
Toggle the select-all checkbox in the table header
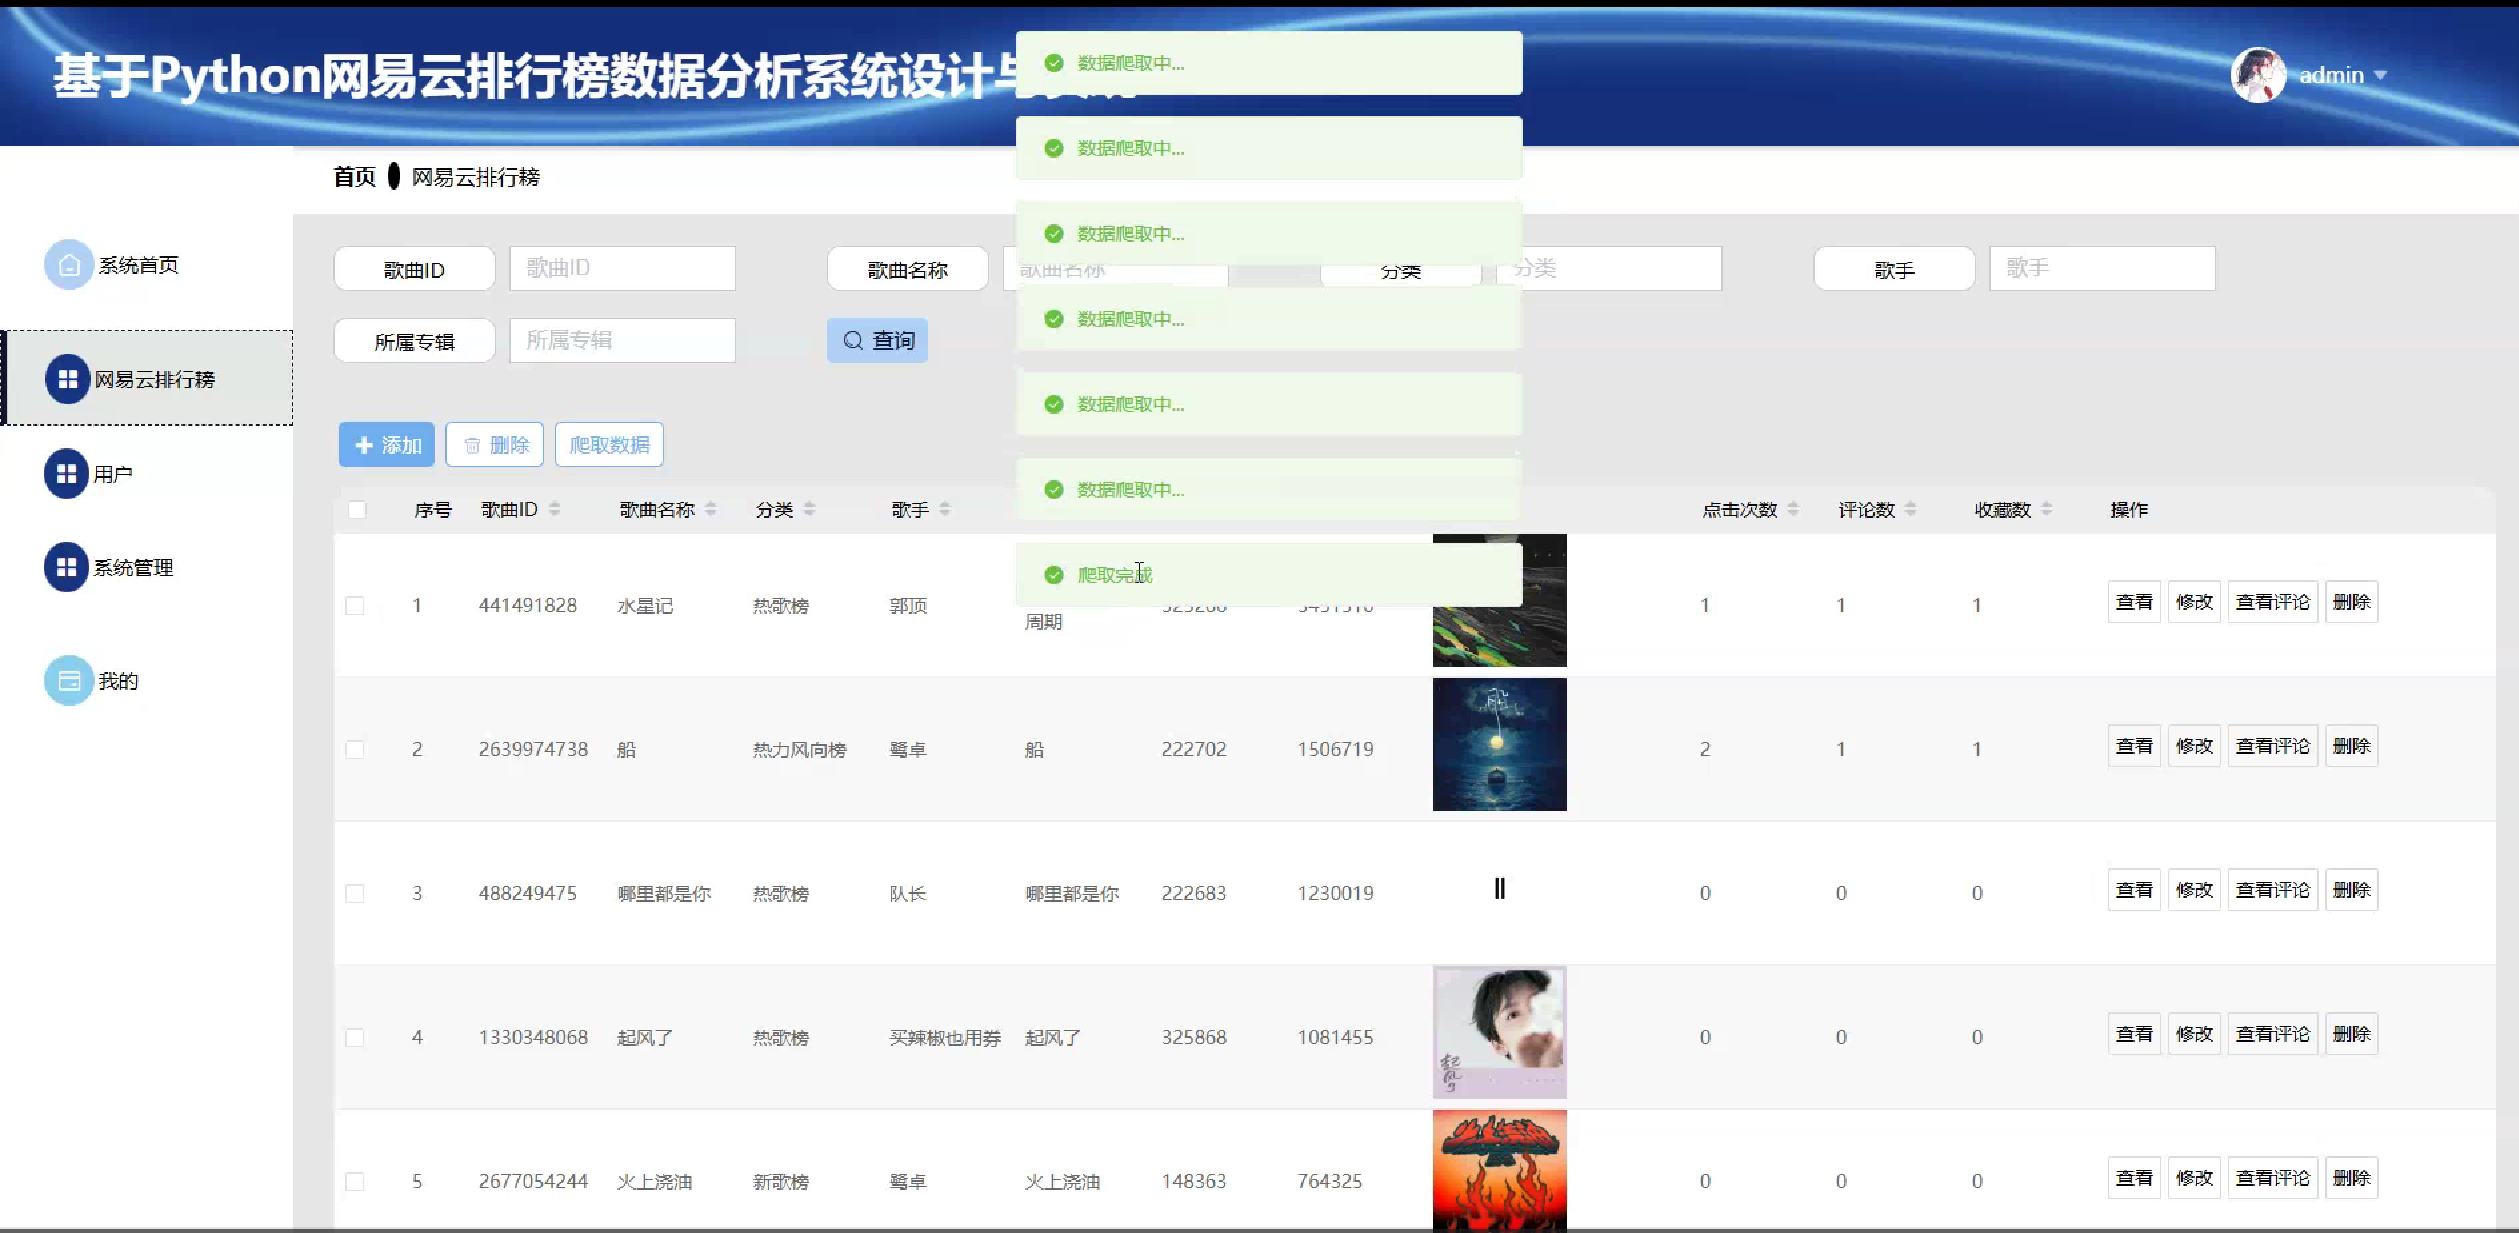[357, 510]
